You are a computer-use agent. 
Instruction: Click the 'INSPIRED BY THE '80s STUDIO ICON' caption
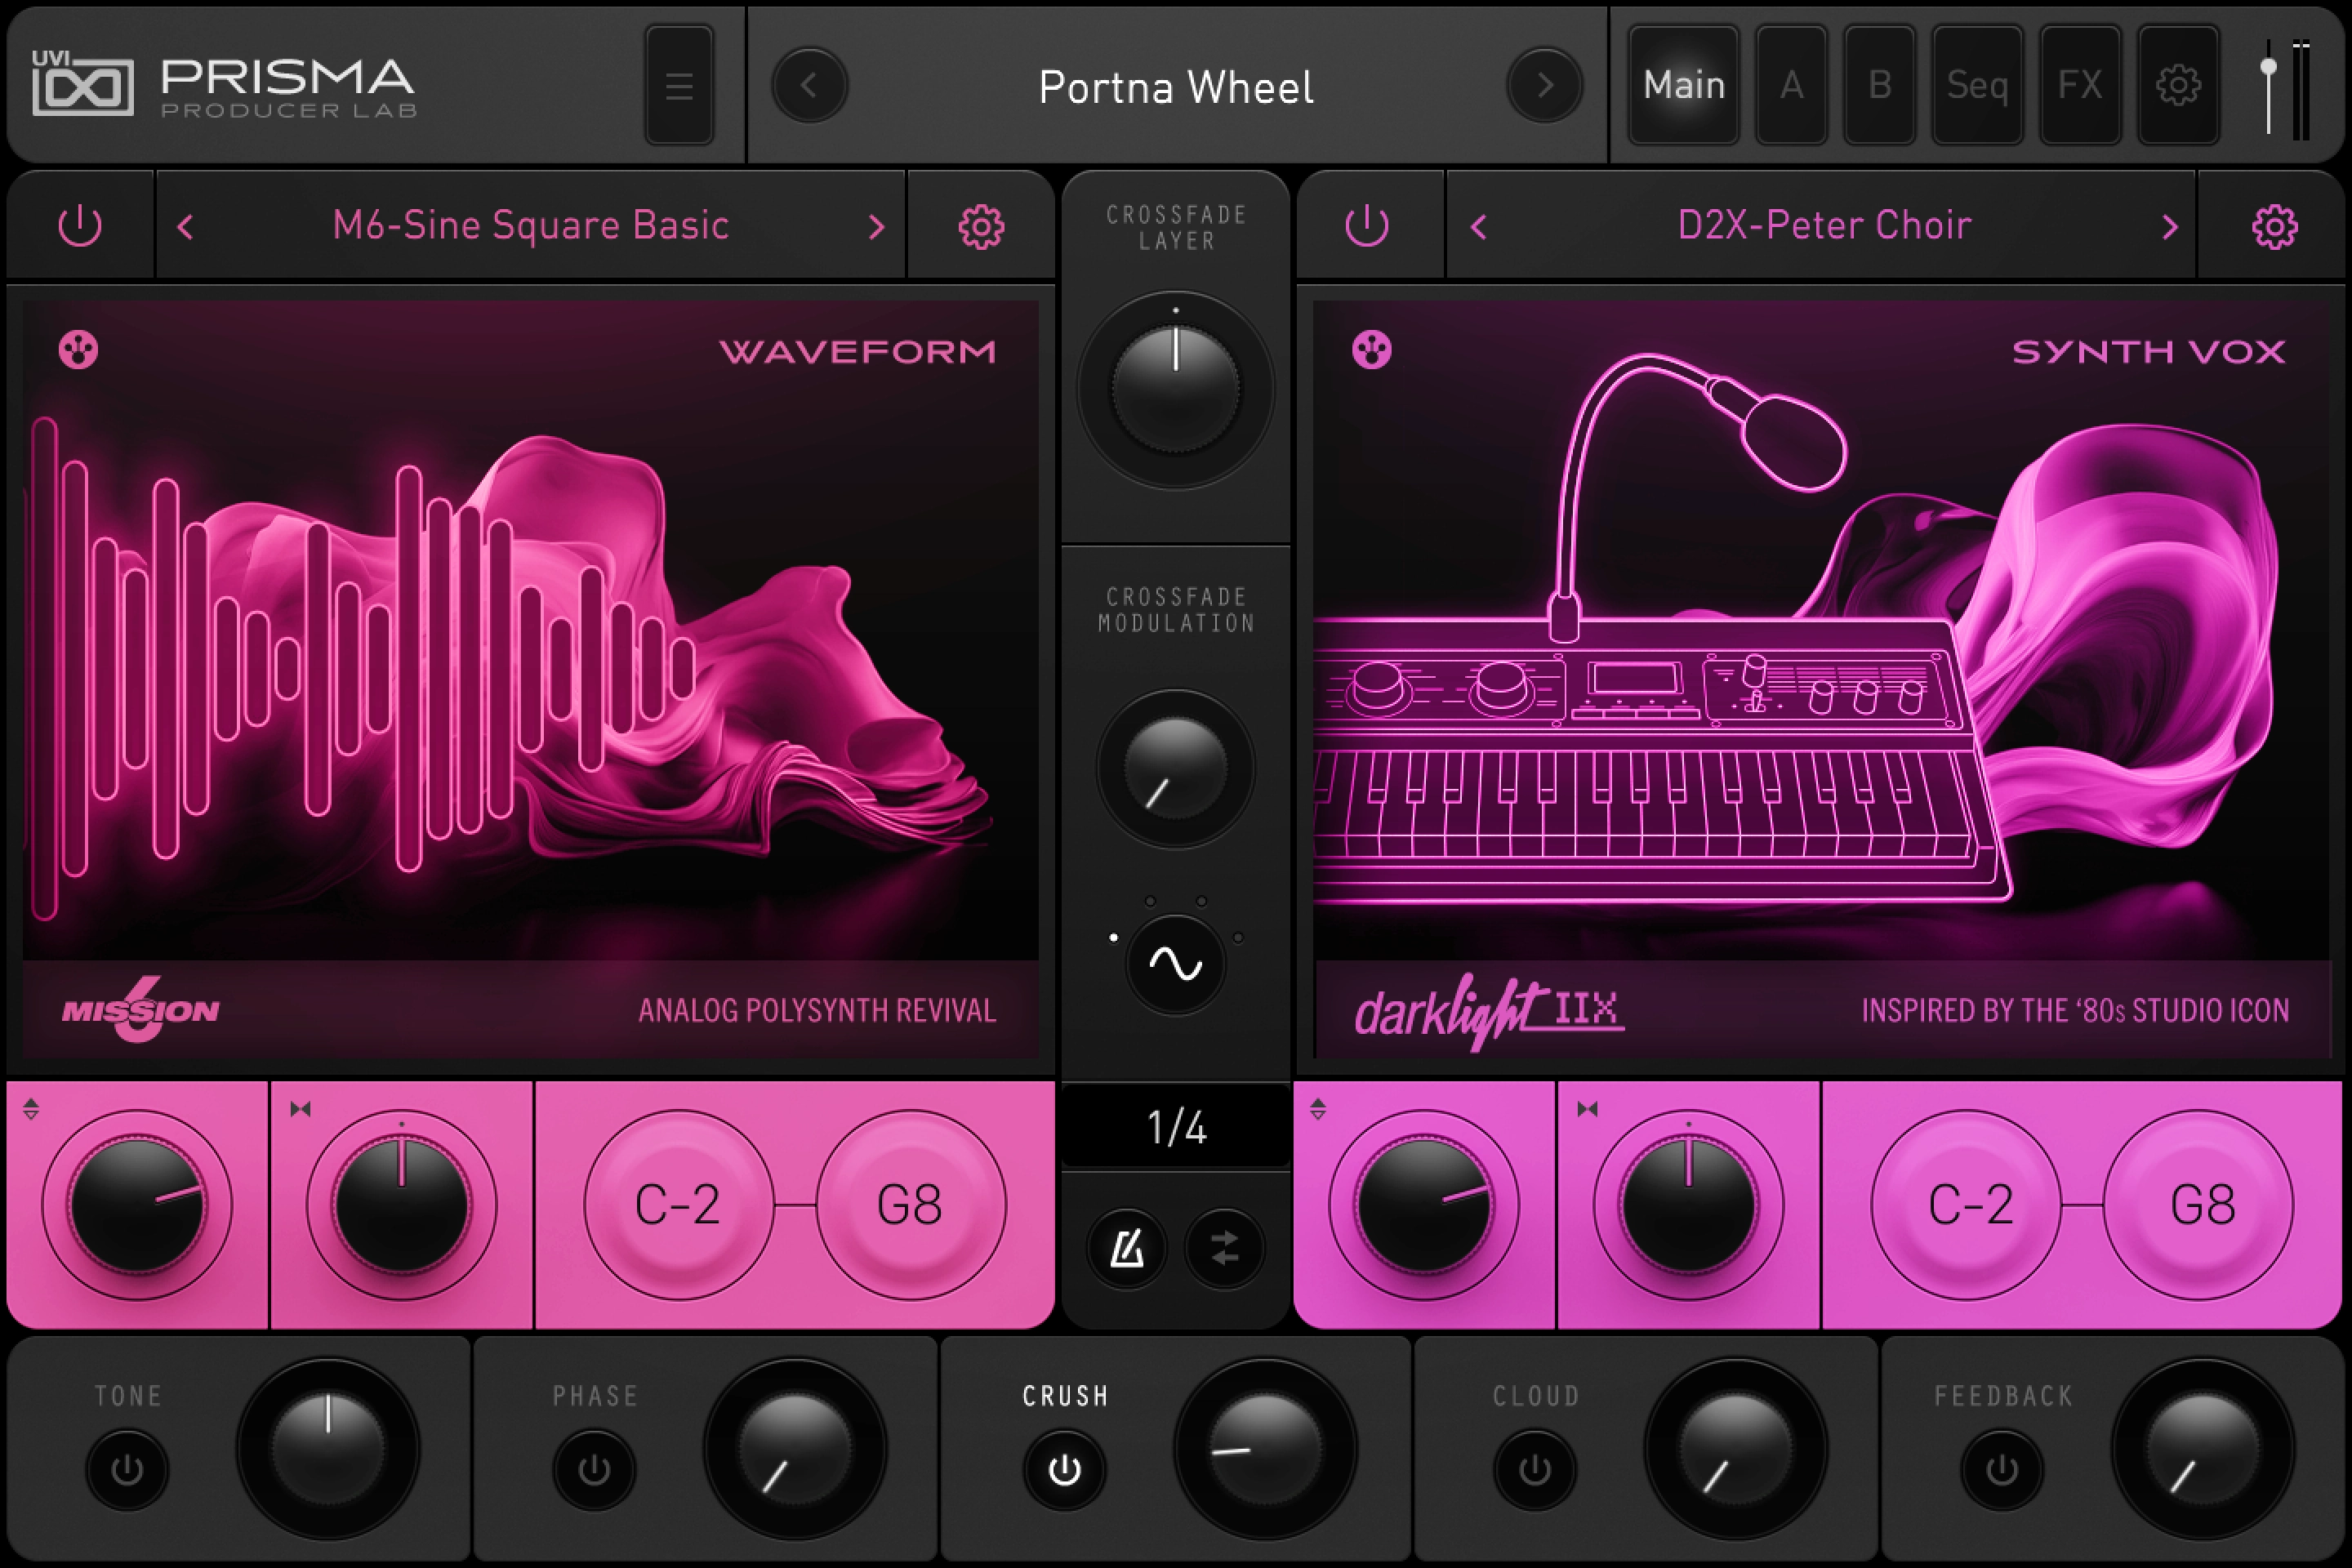pyautogui.click(x=2075, y=1010)
